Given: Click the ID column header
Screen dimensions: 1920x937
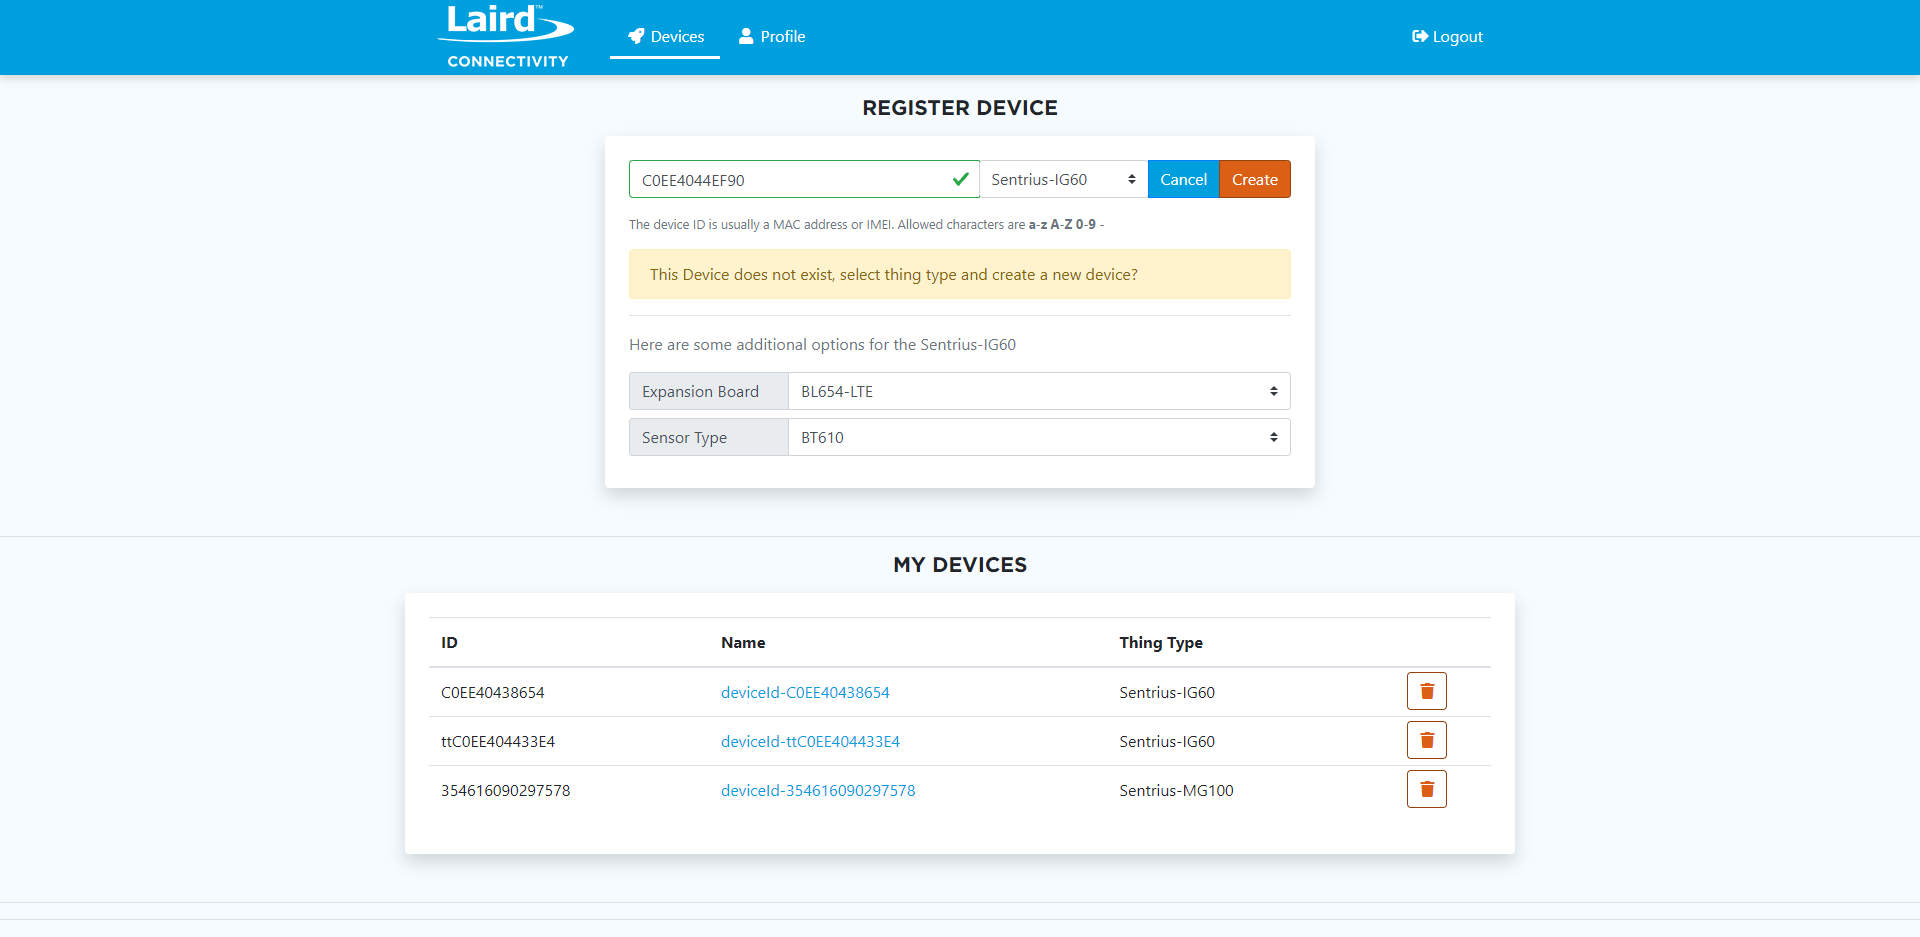Looking at the screenshot, I should pos(450,643).
